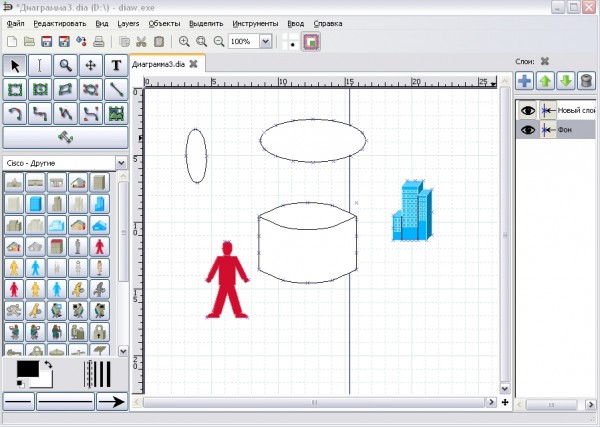
Task: Select the text edit cursor tool
Action: click(x=40, y=66)
